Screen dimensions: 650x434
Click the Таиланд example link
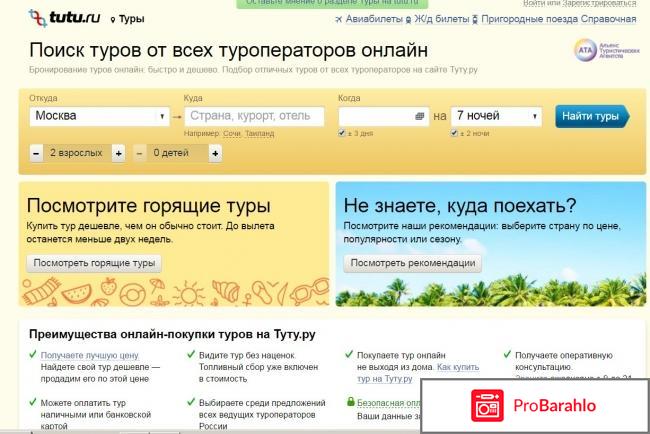point(260,133)
